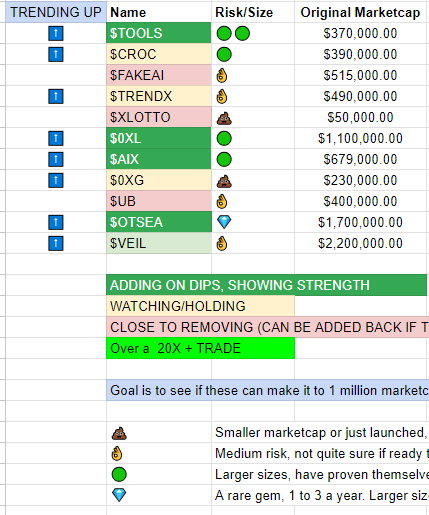Click the green circle in the $0XL row
The width and height of the screenshot is (429, 515).
(x=224, y=139)
